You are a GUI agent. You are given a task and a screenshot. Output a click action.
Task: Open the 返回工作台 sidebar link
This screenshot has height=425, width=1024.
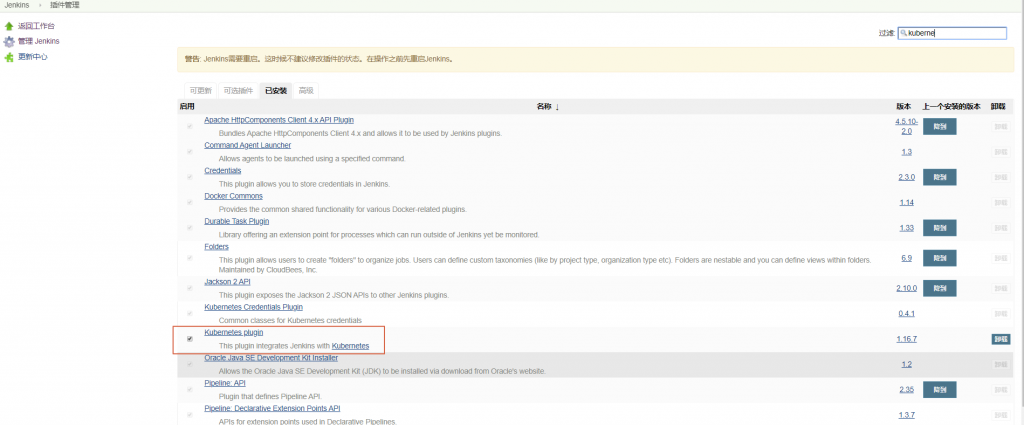tap(36, 26)
